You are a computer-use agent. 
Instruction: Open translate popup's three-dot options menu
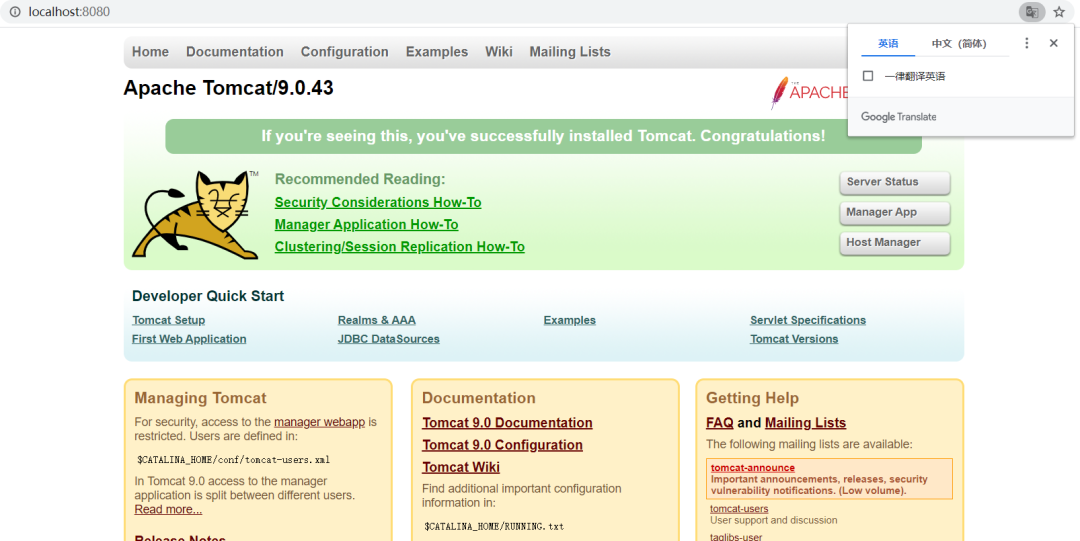tap(1026, 43)
